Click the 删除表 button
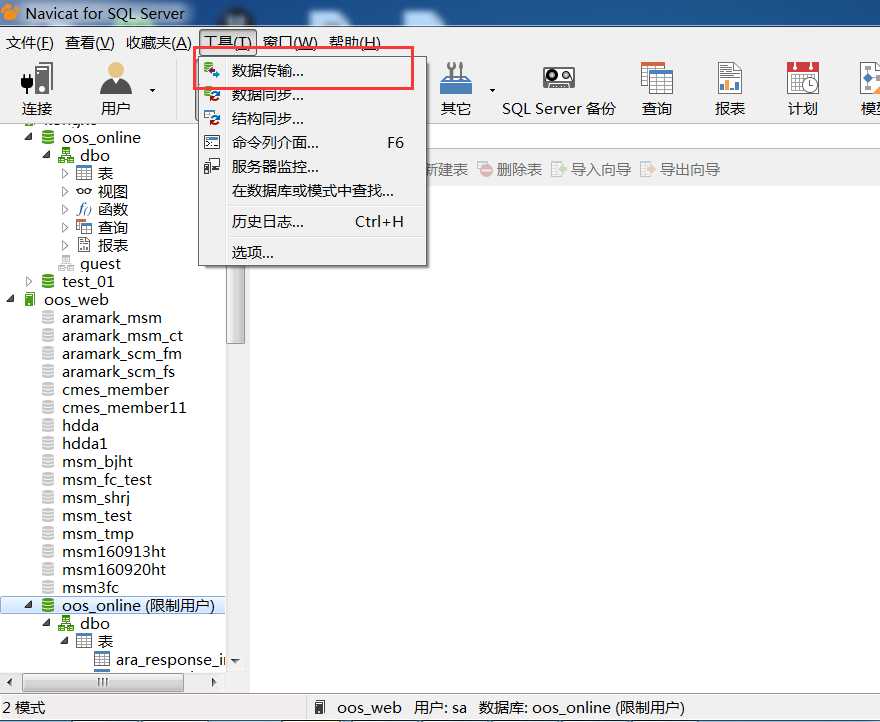 tap(510, 169)
